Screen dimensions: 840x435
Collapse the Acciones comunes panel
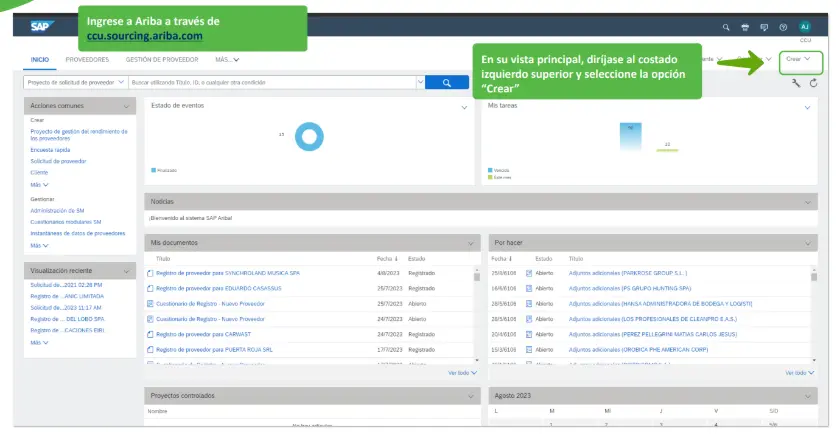pyautogui.click(x=126, y=106)
